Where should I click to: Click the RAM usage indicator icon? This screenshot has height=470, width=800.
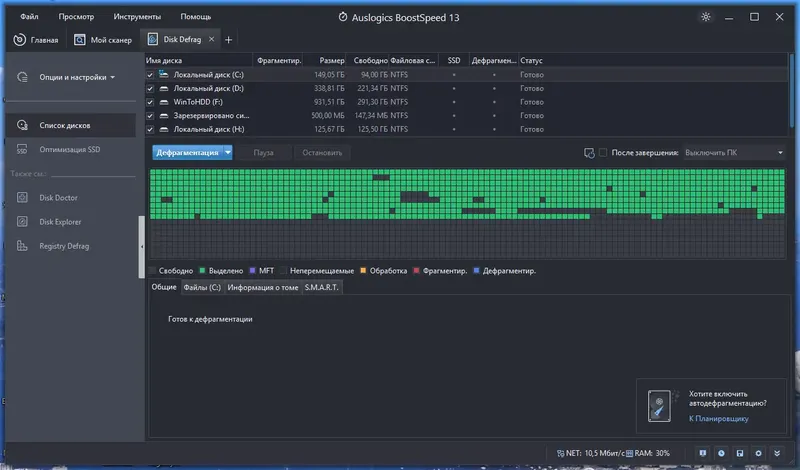point(629,453)
